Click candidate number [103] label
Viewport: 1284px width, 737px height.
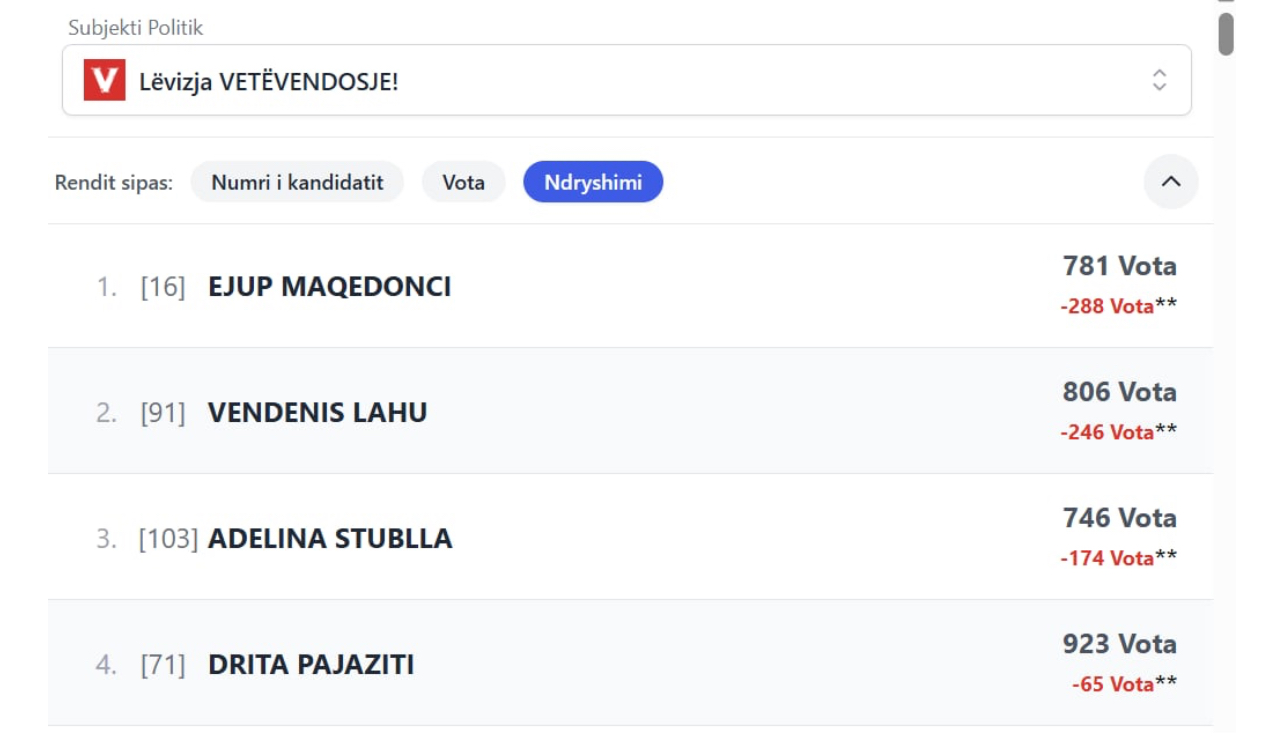point(168,539)
